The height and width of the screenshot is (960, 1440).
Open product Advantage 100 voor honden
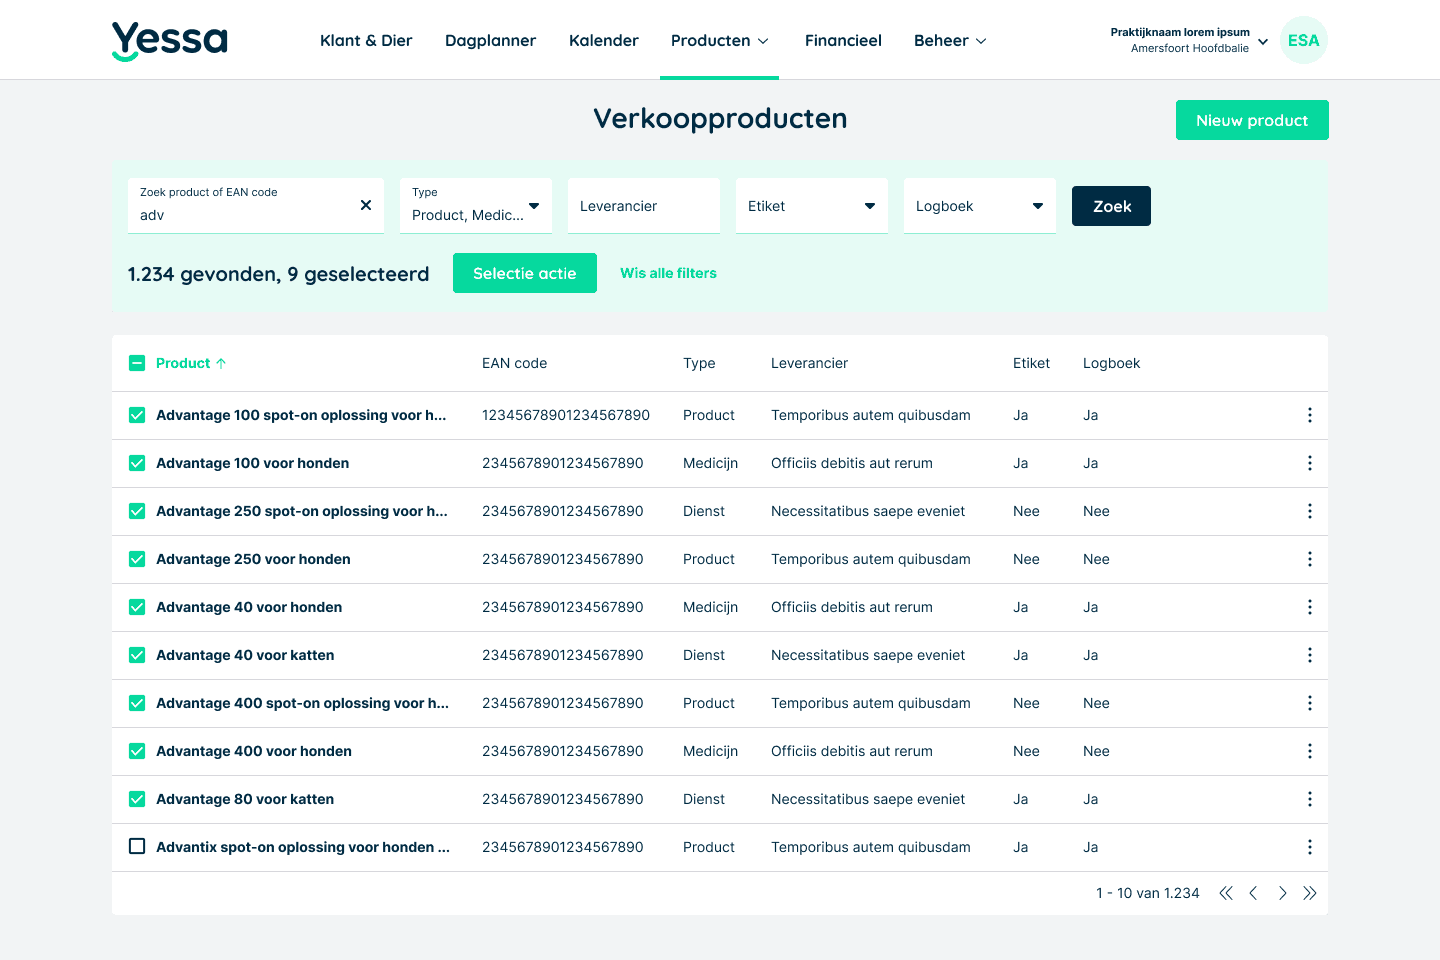(x=252, y=463)
